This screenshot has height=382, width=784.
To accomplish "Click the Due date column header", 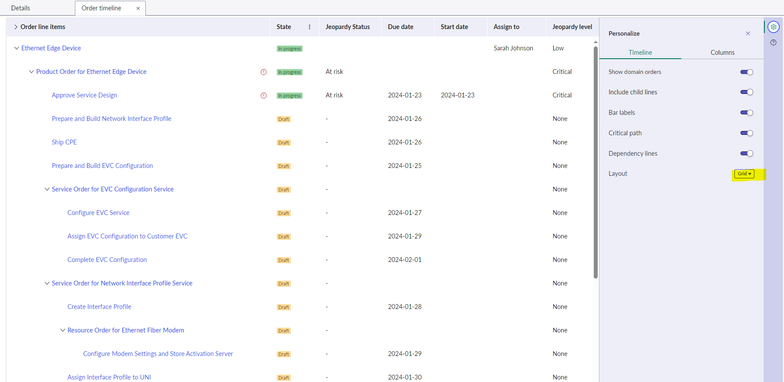I will (x=400, y=27).
